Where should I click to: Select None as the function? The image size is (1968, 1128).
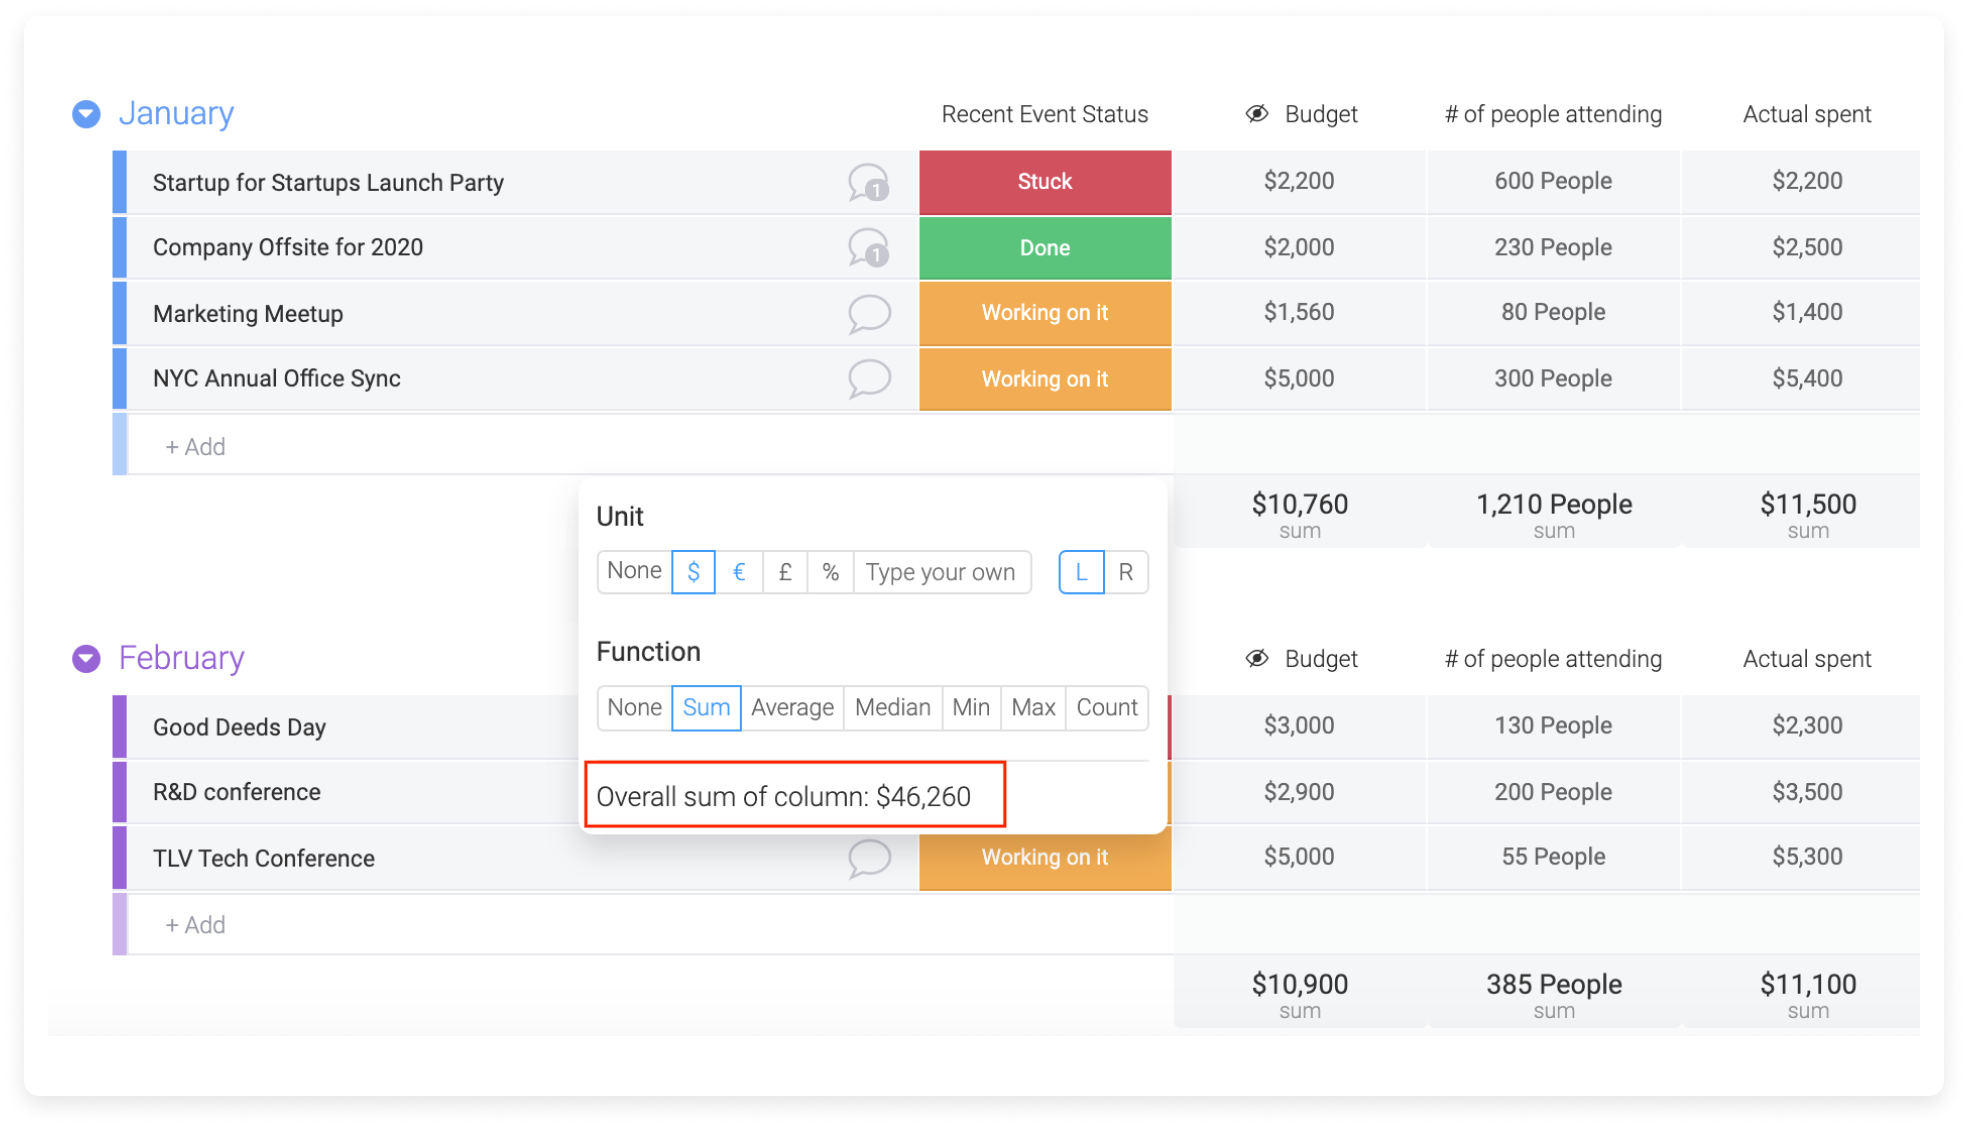[x=634, y=707]
